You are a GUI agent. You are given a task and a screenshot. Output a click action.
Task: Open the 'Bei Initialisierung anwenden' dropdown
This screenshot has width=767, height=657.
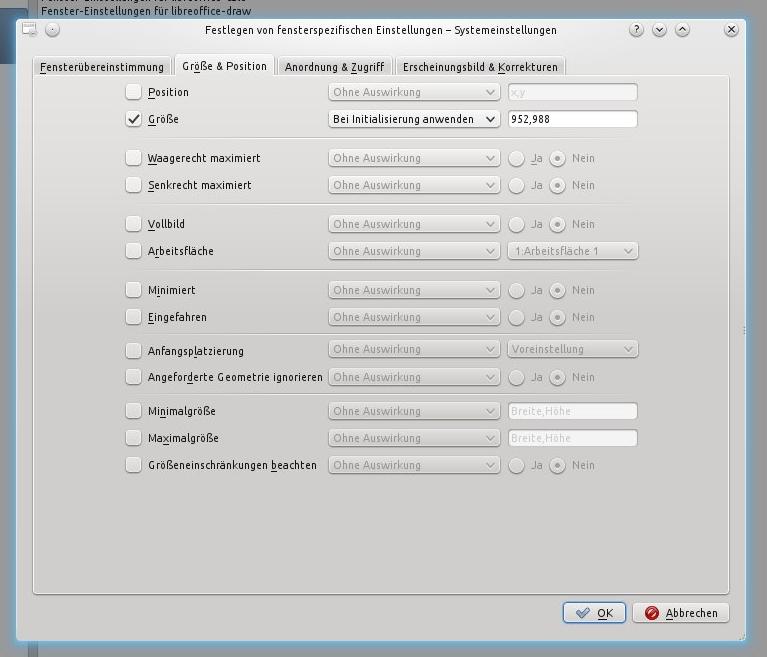click(414, 119)
